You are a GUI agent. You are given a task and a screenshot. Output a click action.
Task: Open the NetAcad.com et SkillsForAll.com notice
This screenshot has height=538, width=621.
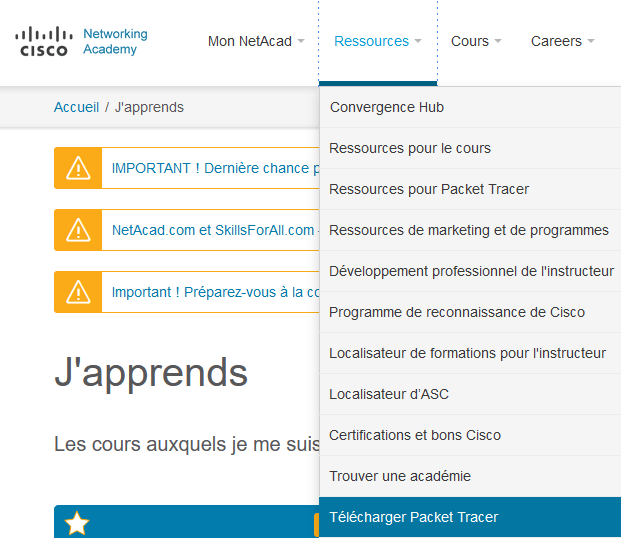[x=215, y=230]
